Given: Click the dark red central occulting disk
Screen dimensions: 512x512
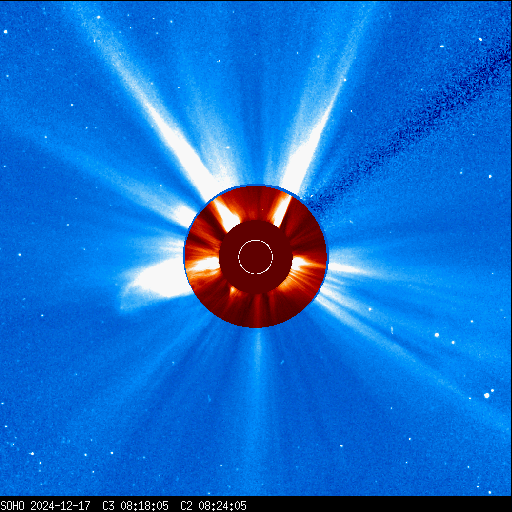Looking at the screenshot, I should pos(256,257).
